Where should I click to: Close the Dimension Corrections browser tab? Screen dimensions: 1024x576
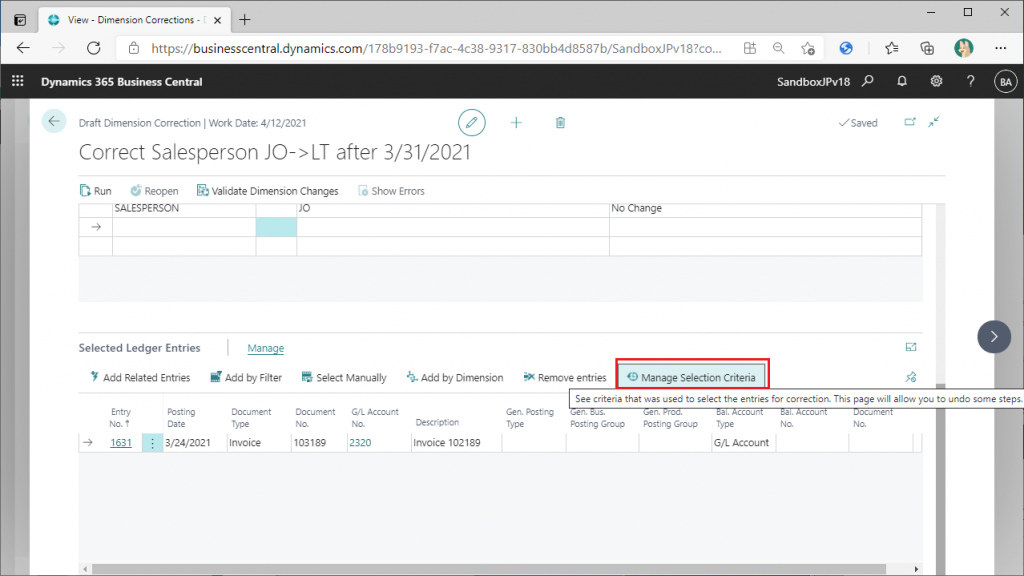217,20
